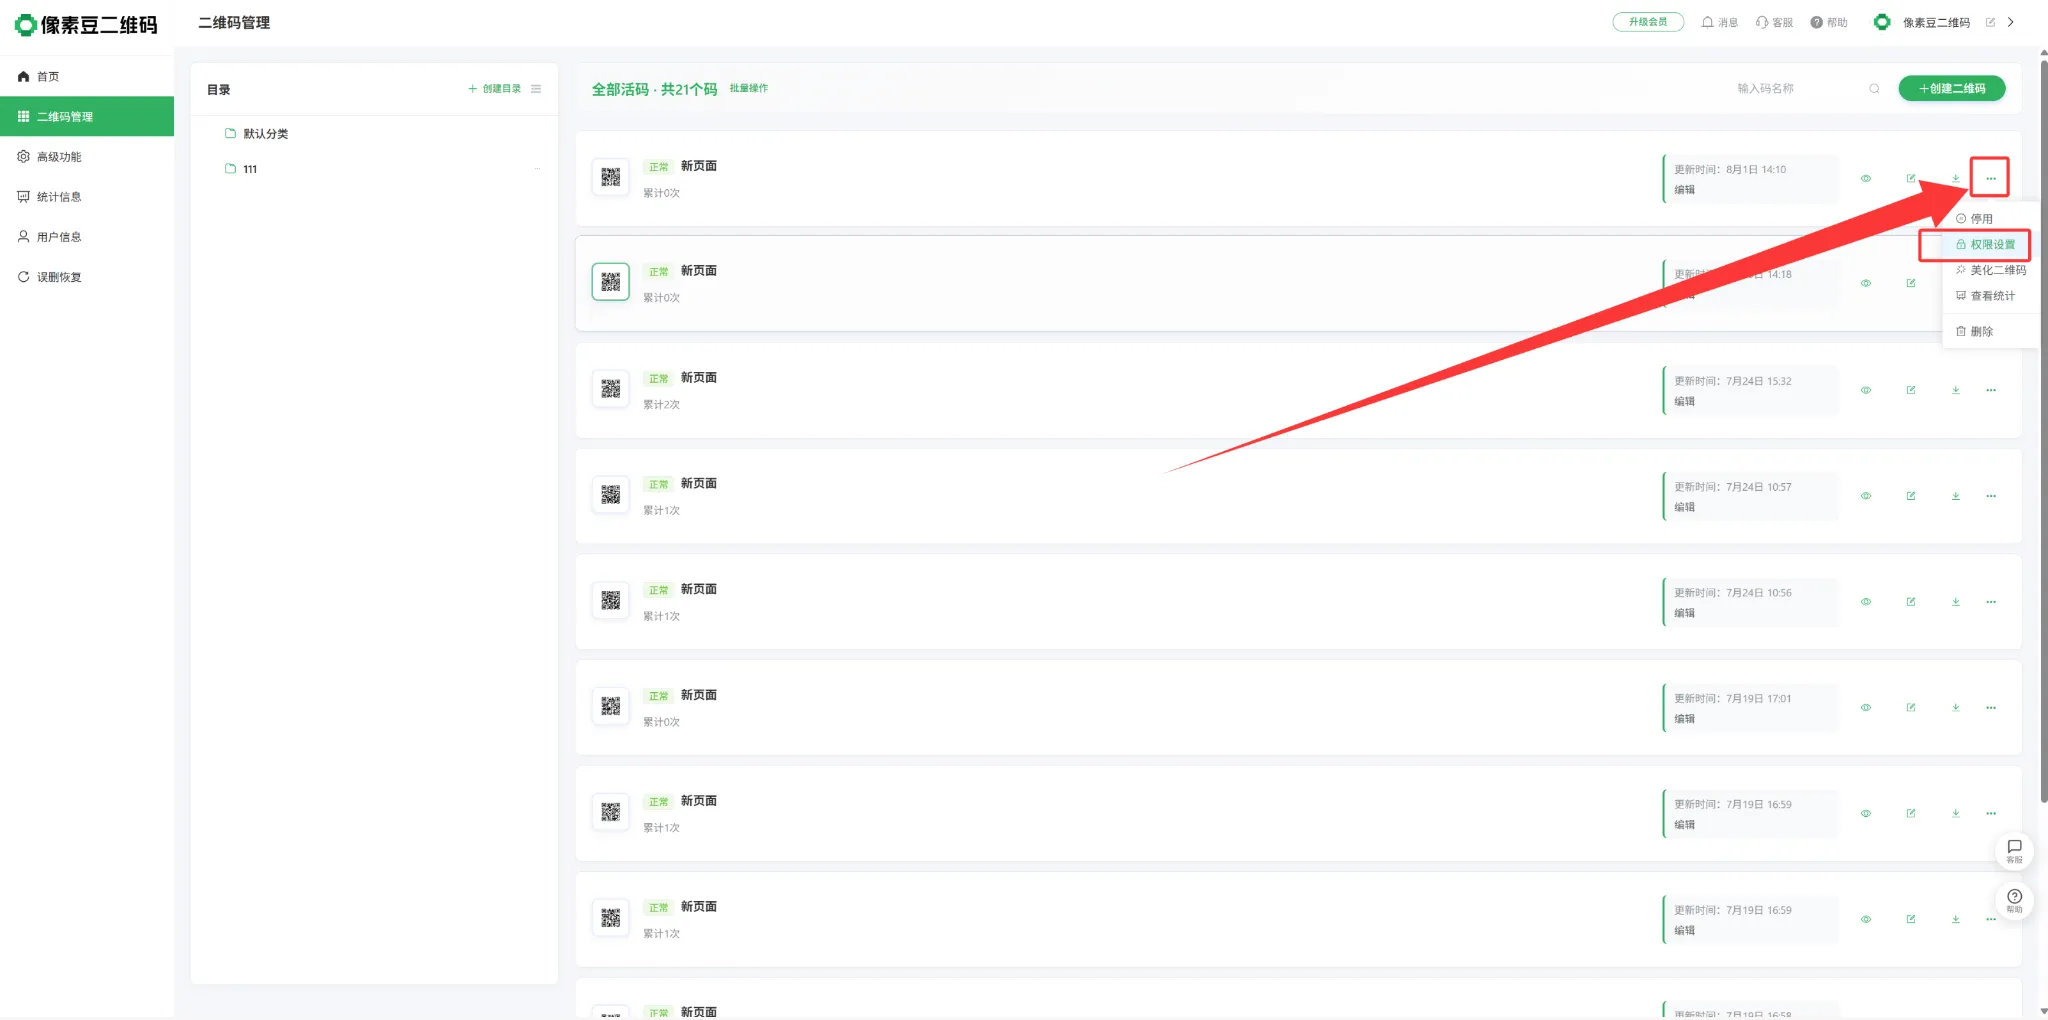Open the 消息 notifications bell
Screen dimensions: 2048x1020
pos(1719,22)
